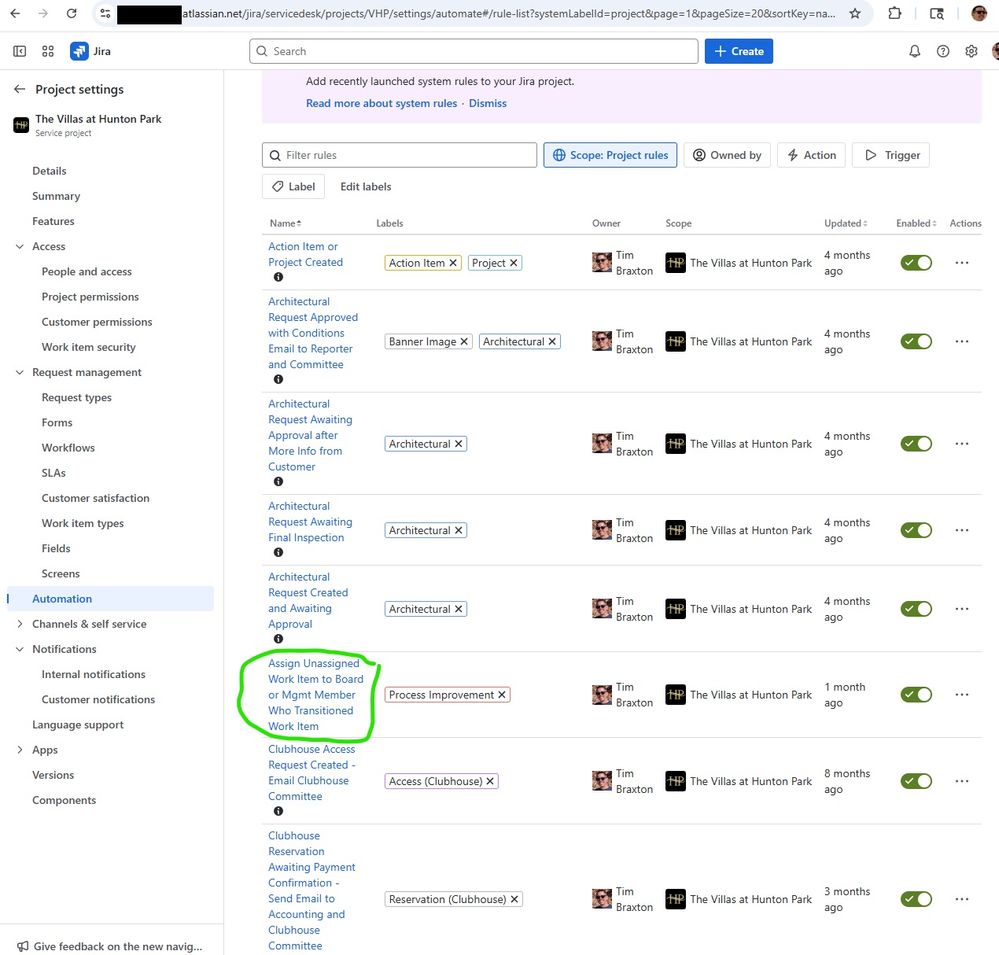Click Edit labels button

(x=366, y=187)
